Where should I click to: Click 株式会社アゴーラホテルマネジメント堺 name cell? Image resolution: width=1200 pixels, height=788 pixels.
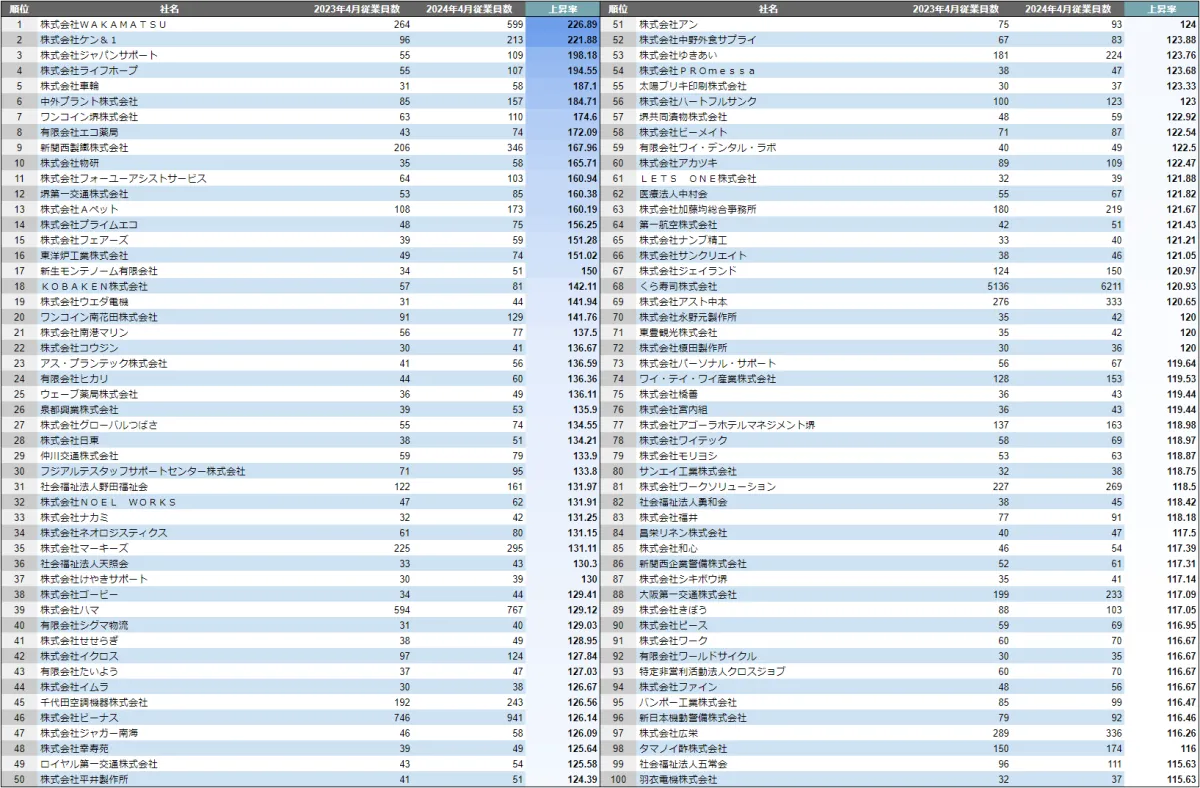[x=727, y=425]
